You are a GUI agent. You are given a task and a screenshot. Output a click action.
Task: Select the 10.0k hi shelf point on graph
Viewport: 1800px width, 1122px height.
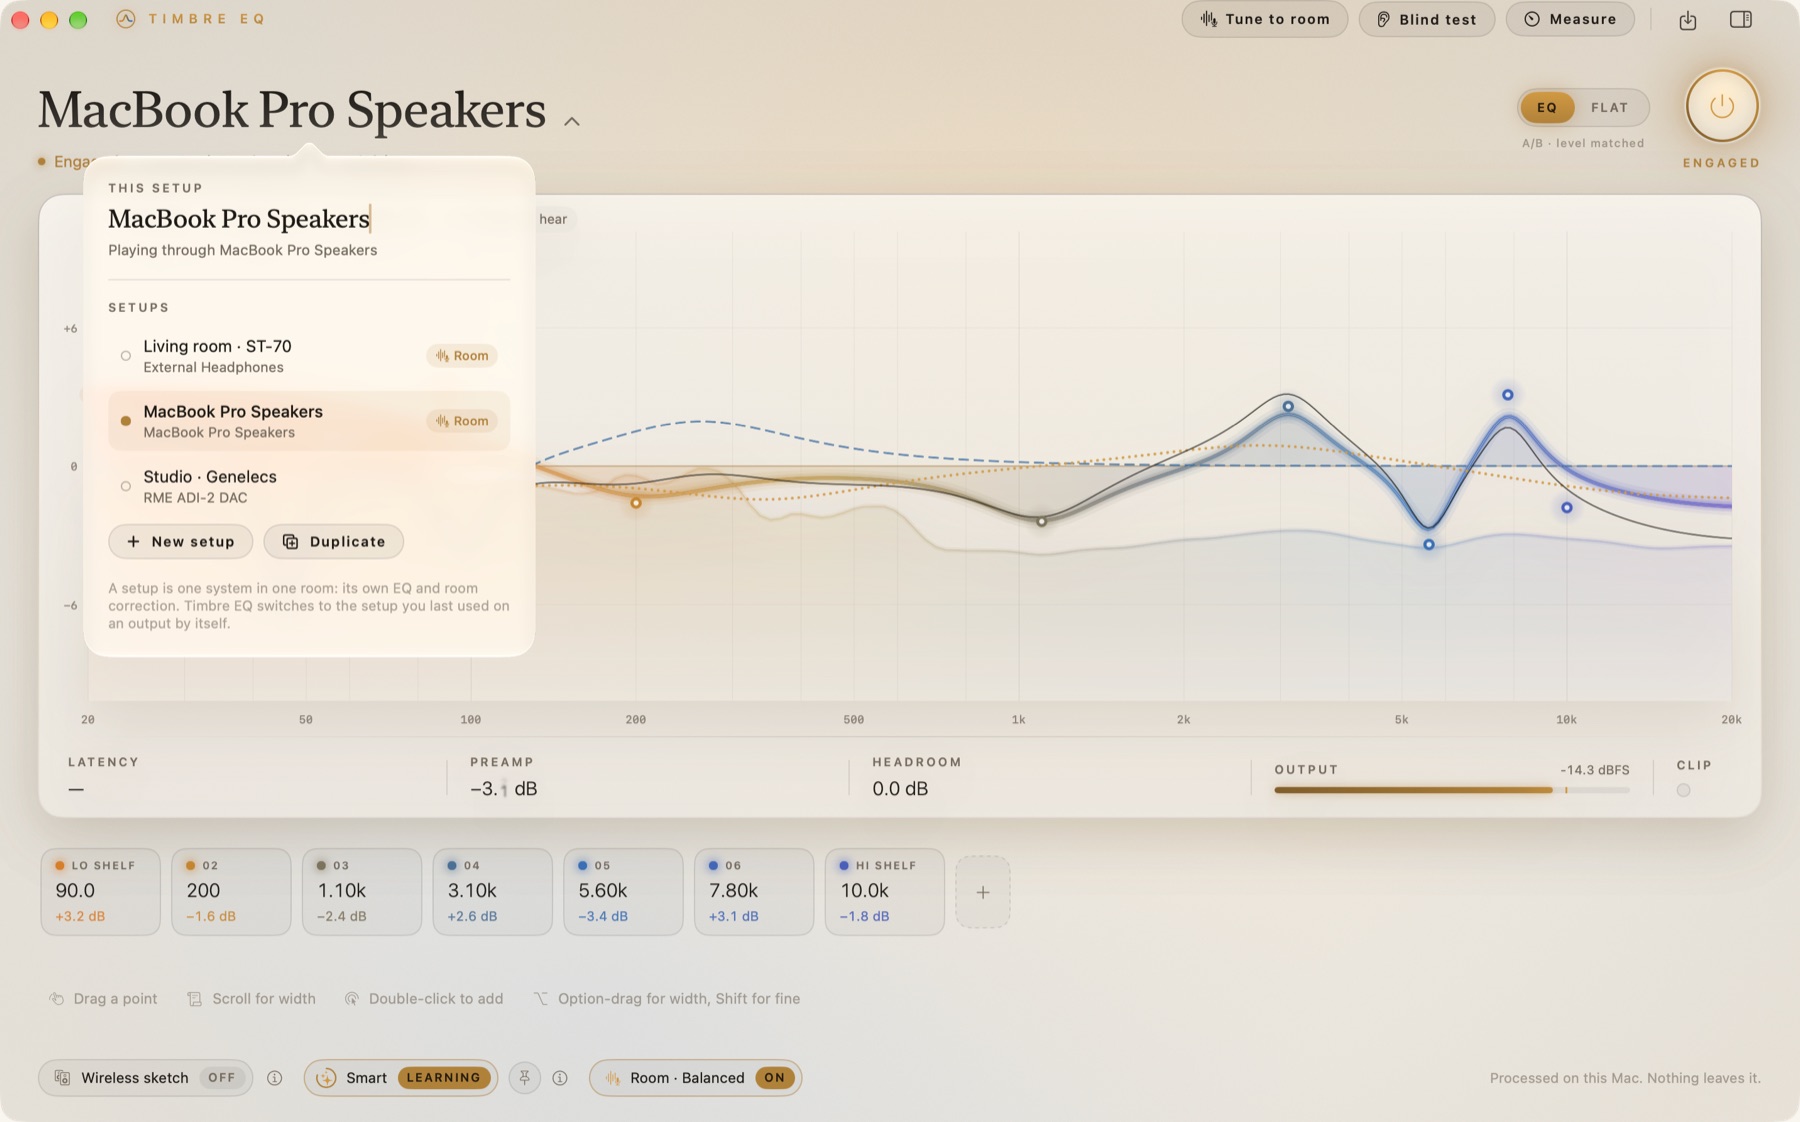(1567, 507)
